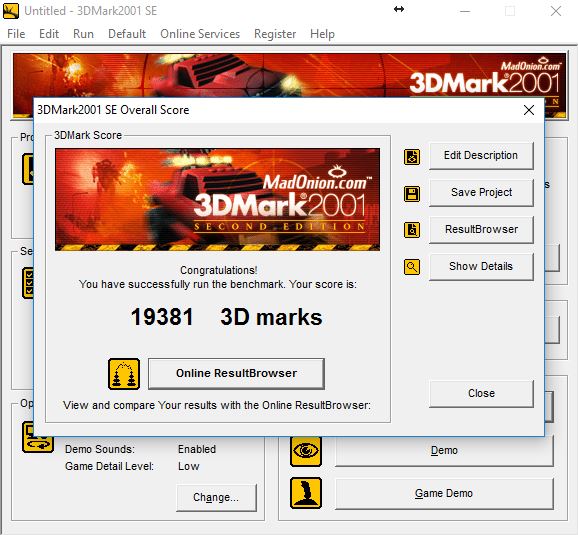Click the Edit Description document icon
The height and width of the screenshot is (535, 578).
[412, 157]
